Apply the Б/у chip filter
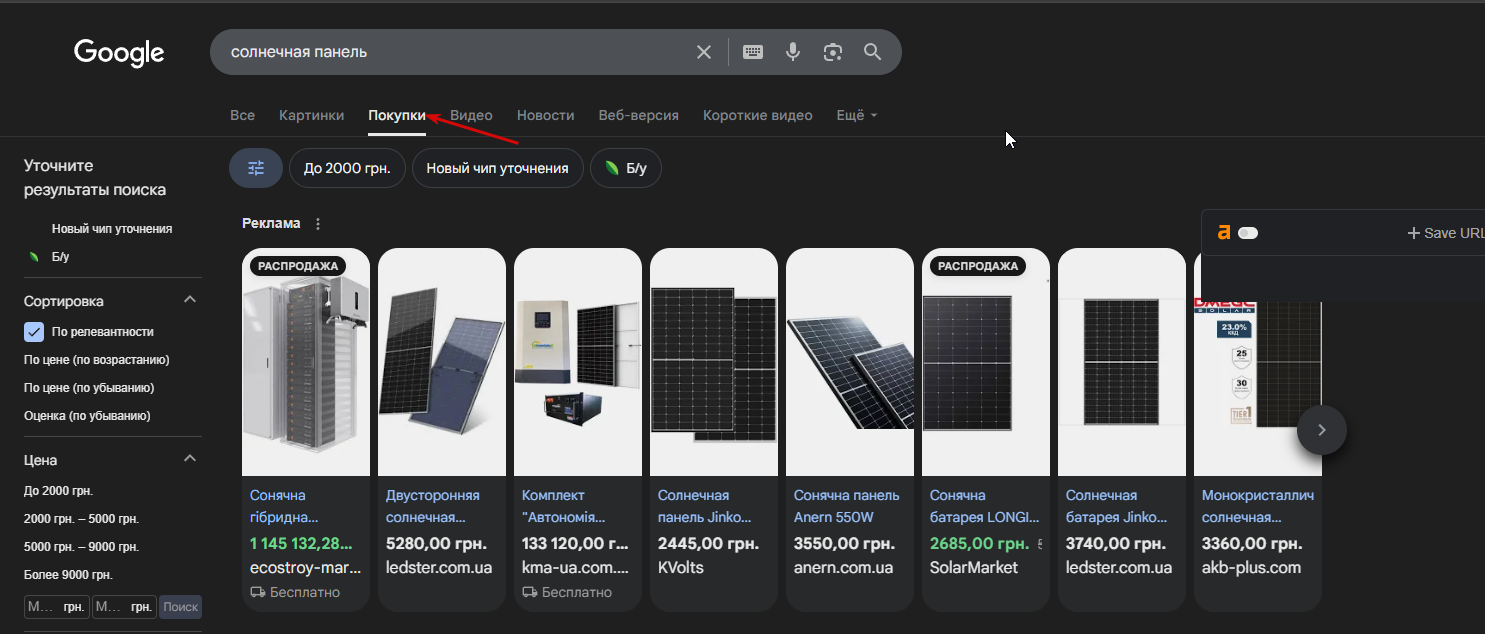Screen dimensions: 1485x634 pos(626,168)
